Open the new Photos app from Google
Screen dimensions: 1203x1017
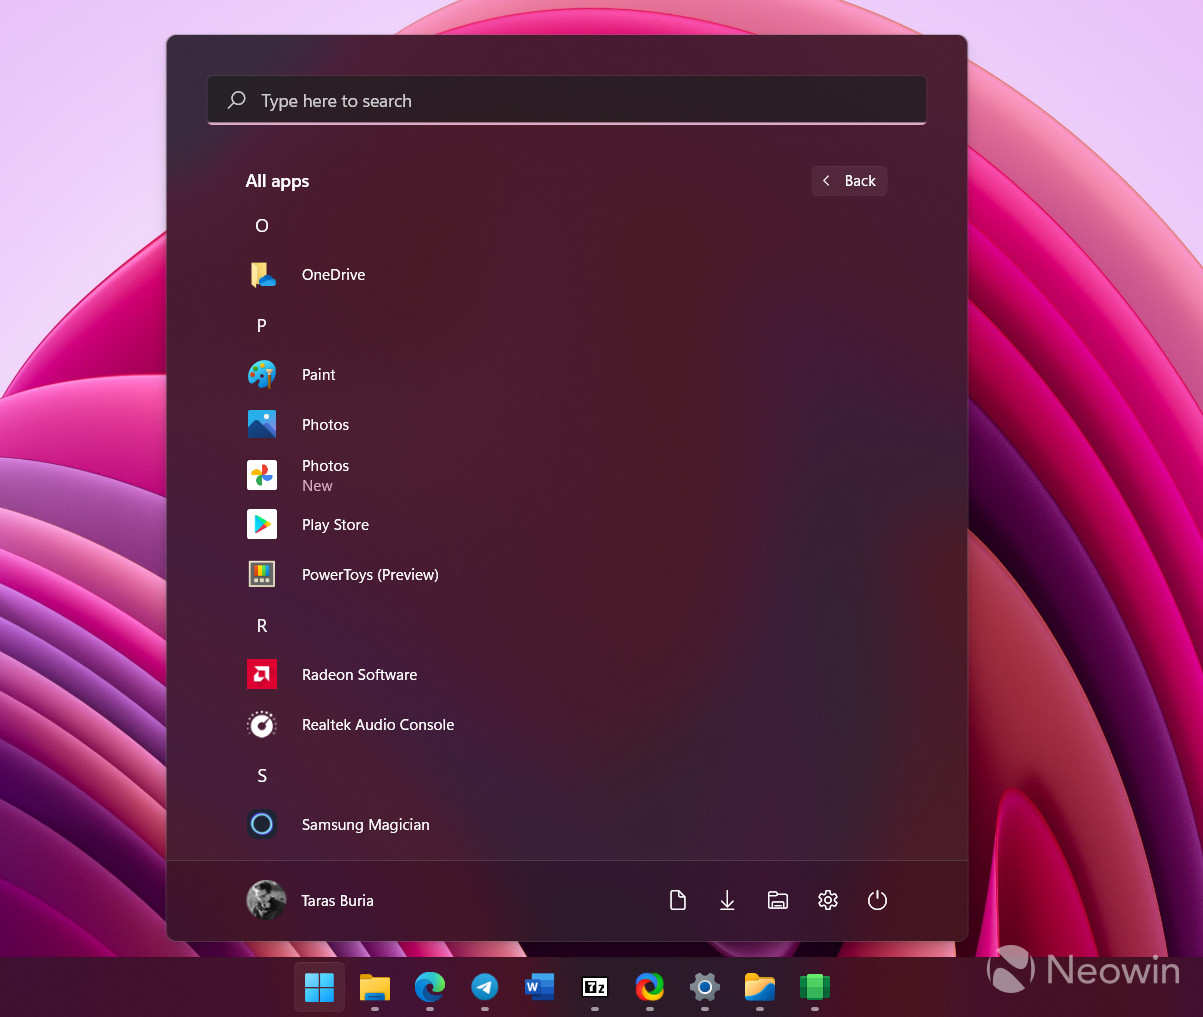click(x=325, y=474)
